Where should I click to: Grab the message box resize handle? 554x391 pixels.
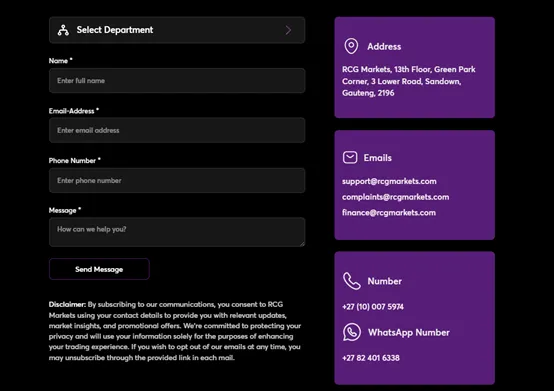pyautogui.click(x=302, y=244)
